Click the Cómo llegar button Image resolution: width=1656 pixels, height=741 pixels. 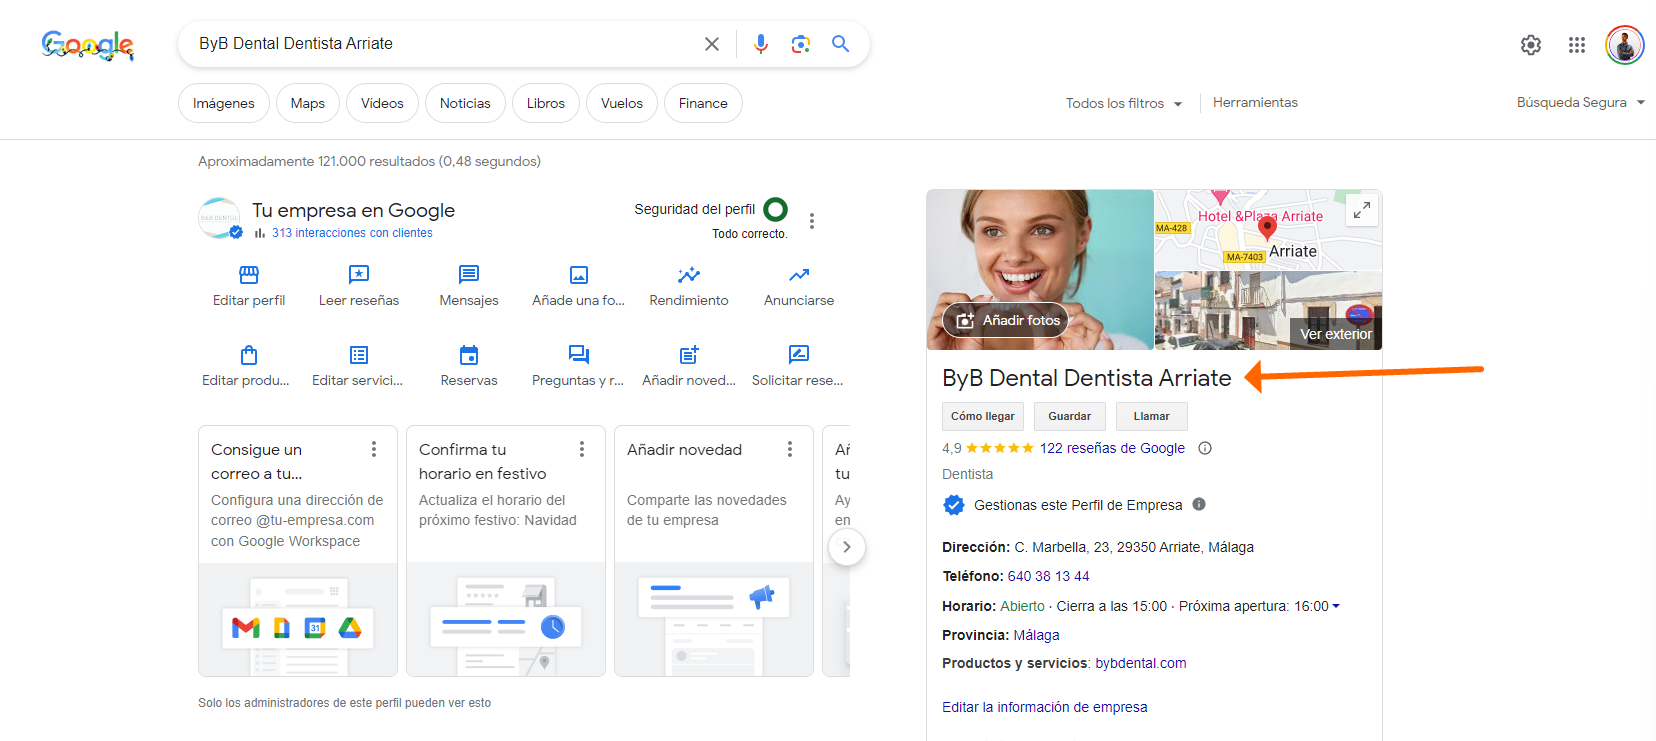tap(983, 416)
